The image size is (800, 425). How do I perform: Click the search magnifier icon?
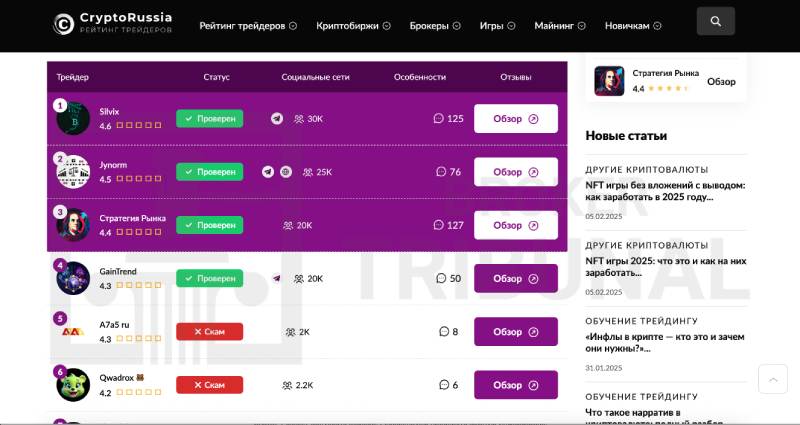[715, 21]
